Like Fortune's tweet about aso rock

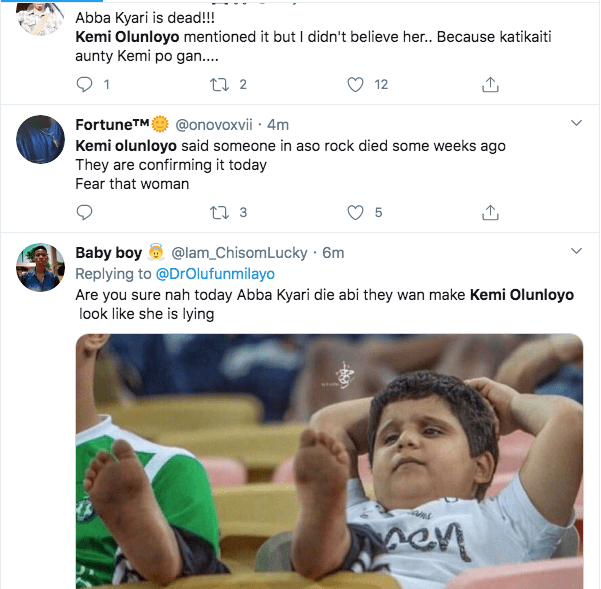(355, 212)
